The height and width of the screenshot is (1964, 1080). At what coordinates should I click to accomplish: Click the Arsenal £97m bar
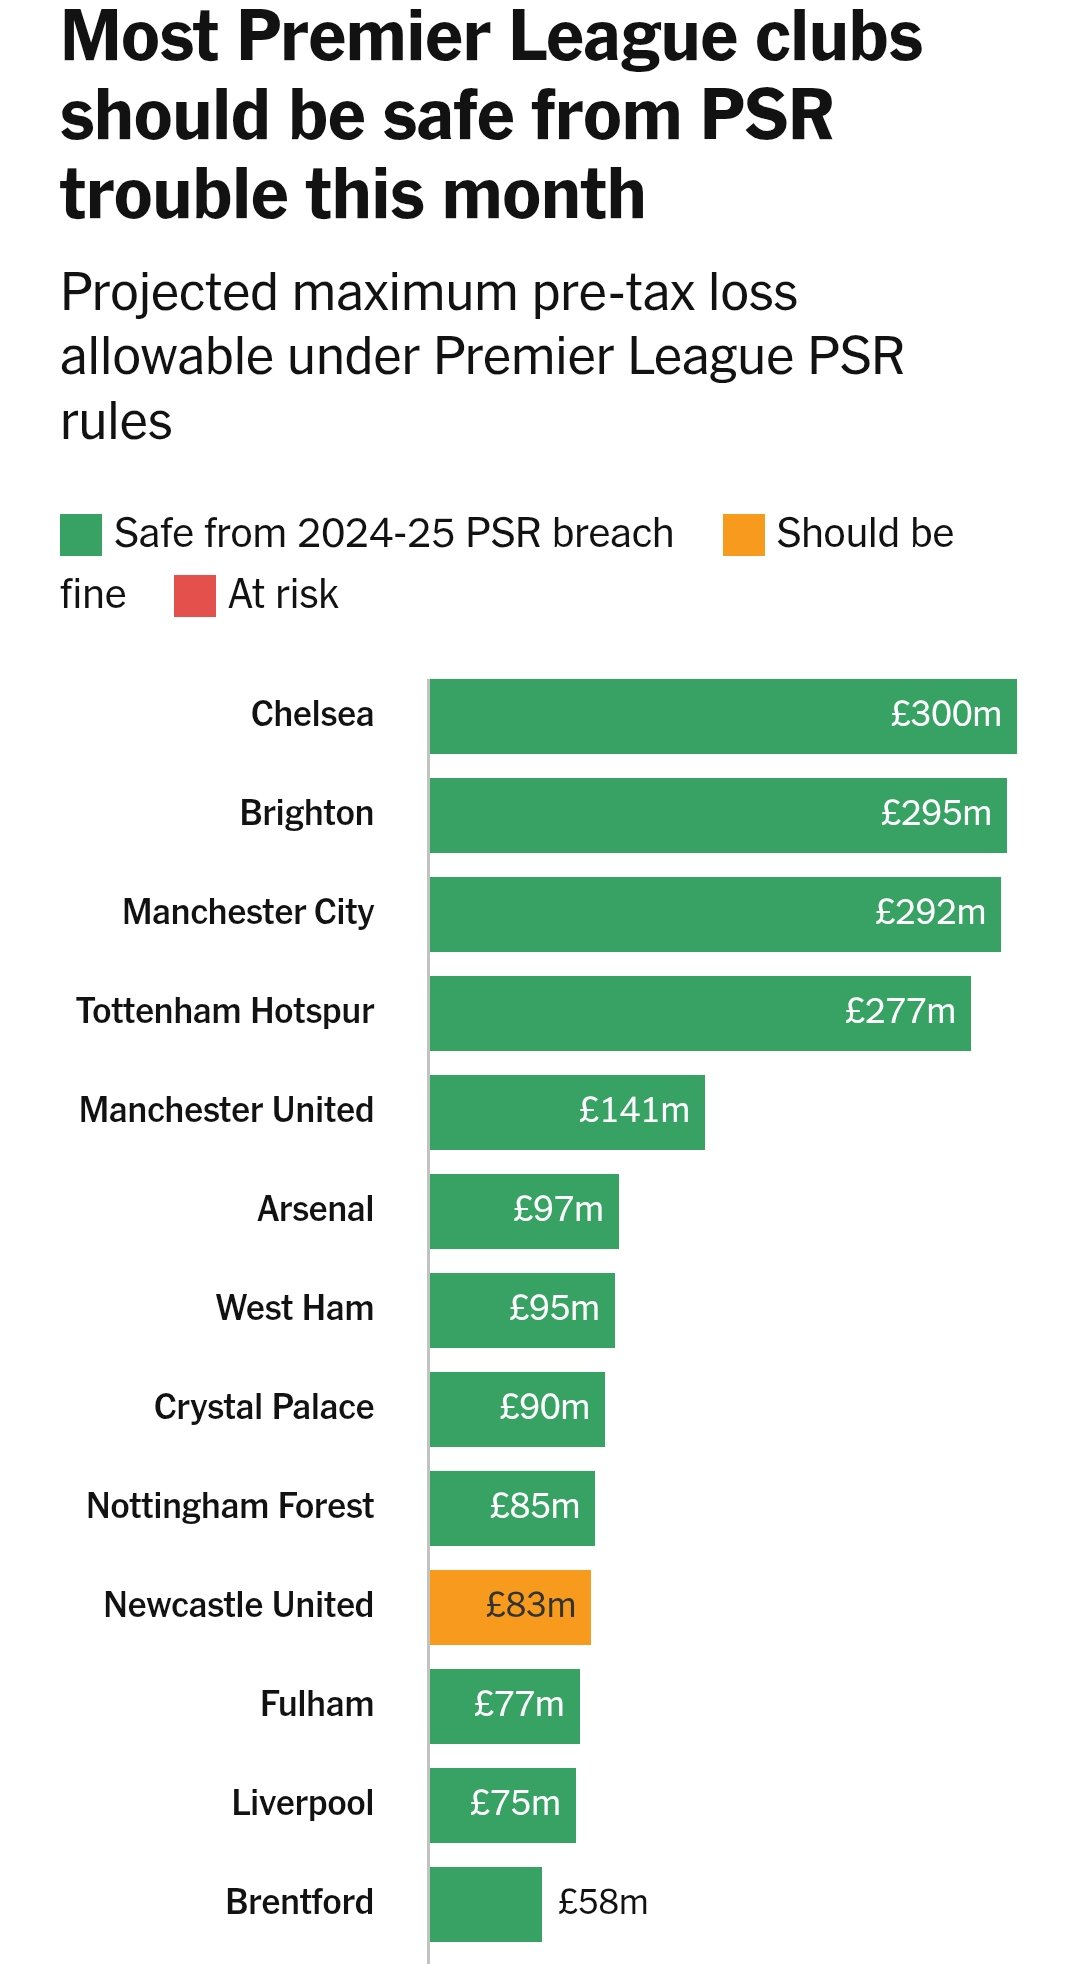coord(524,1211)
